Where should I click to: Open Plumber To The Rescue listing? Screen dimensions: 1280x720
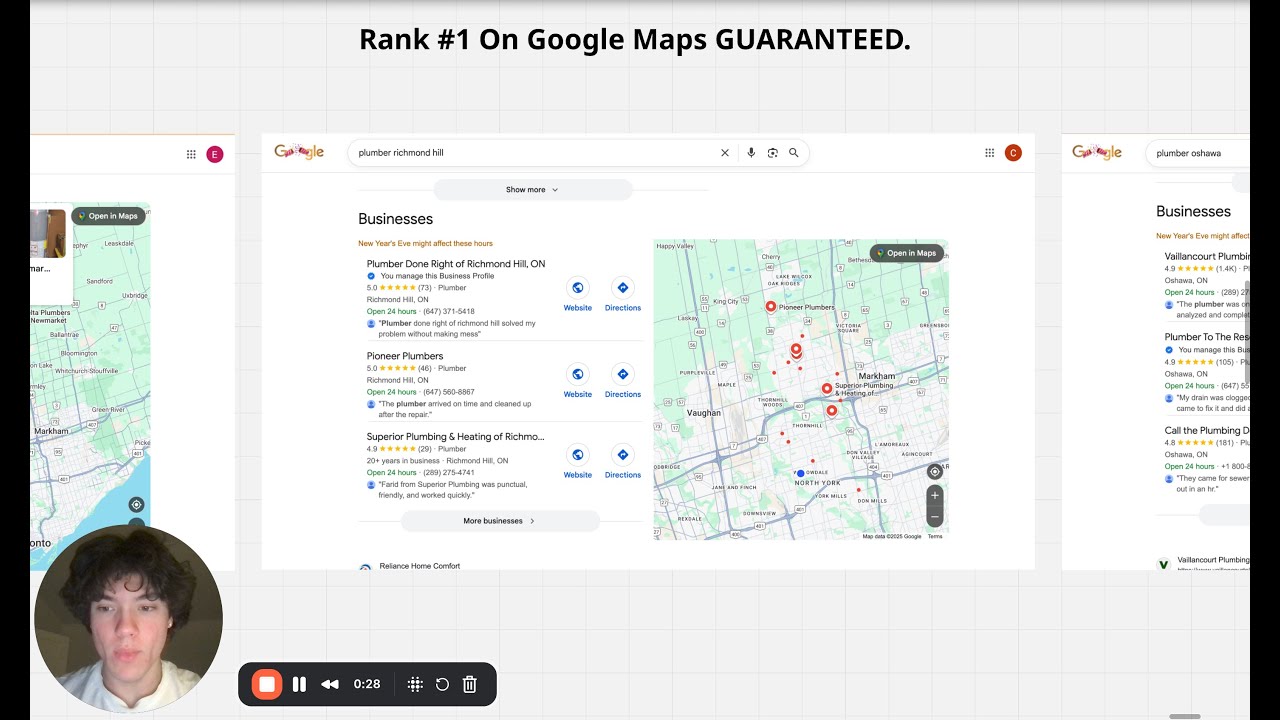tap(1207, 337)
